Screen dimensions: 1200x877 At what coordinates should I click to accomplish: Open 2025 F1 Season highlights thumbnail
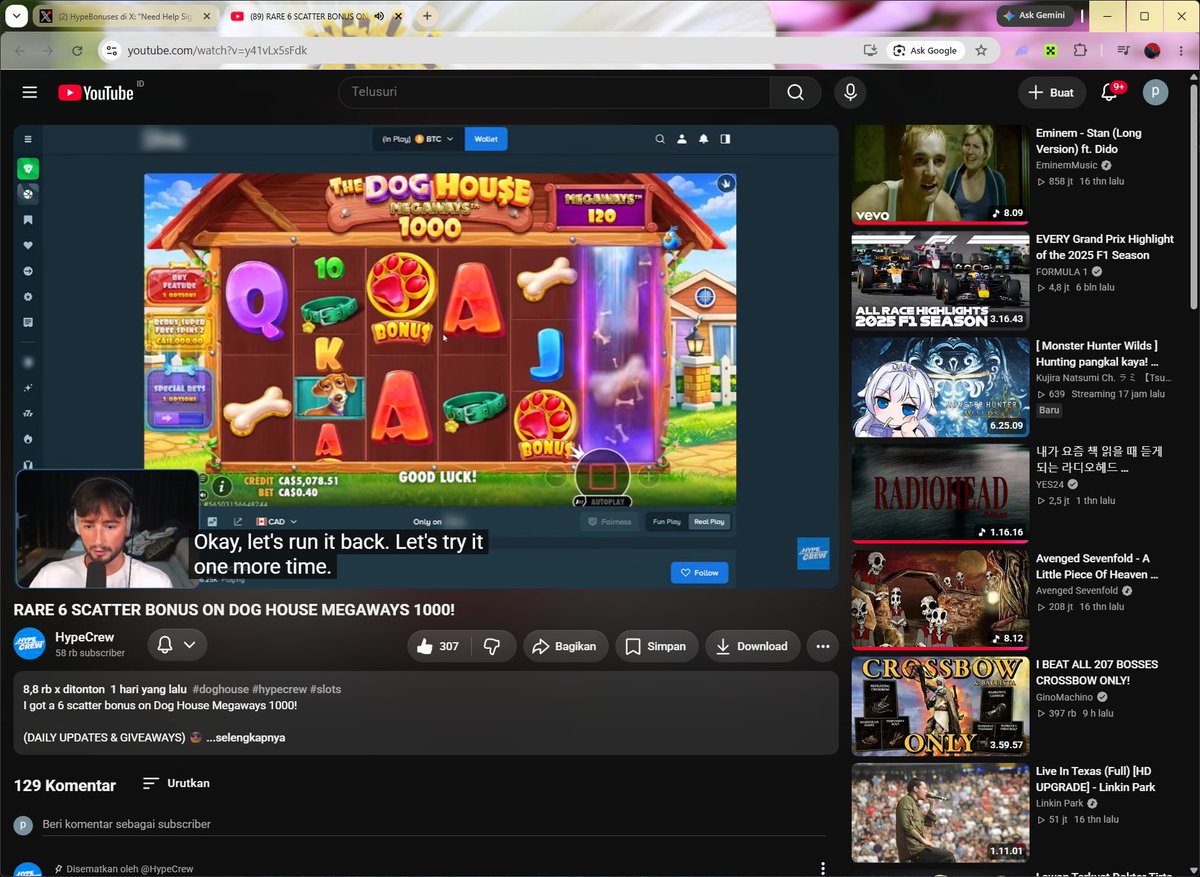[940, 281]
